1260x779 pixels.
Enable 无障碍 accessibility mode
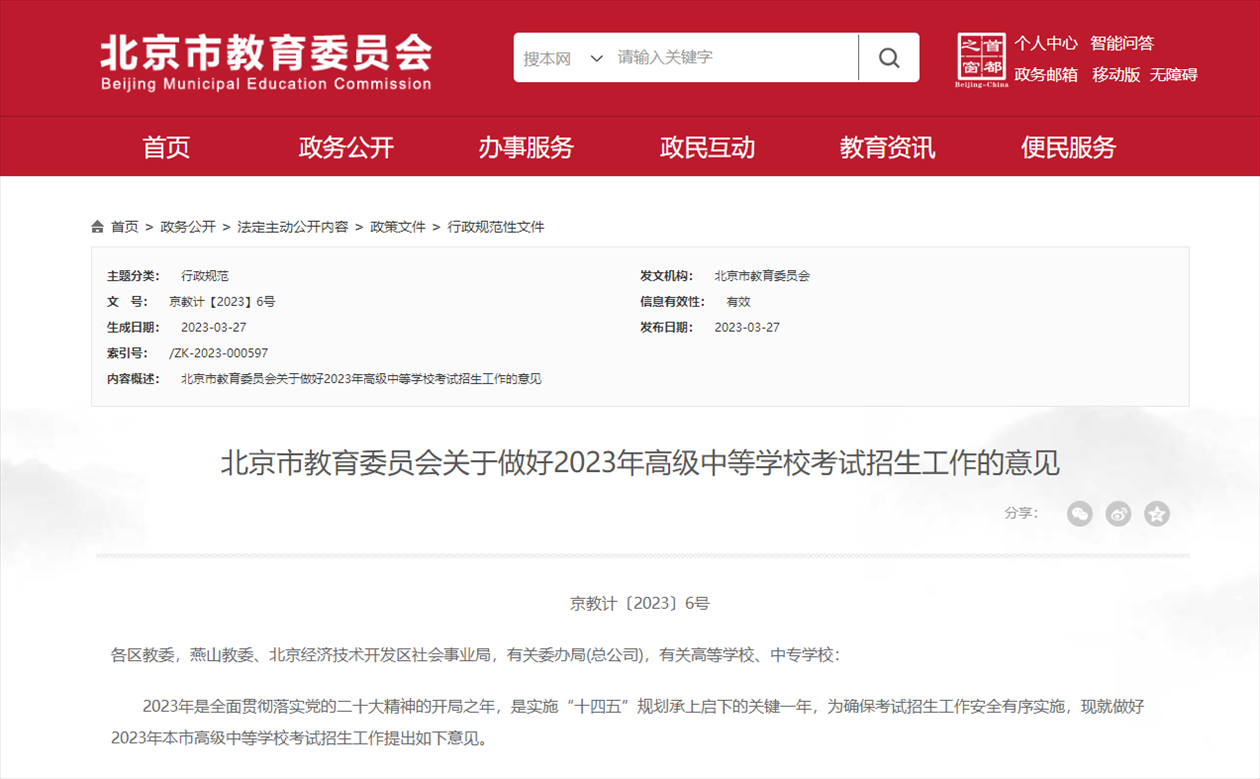[1173, 74]
